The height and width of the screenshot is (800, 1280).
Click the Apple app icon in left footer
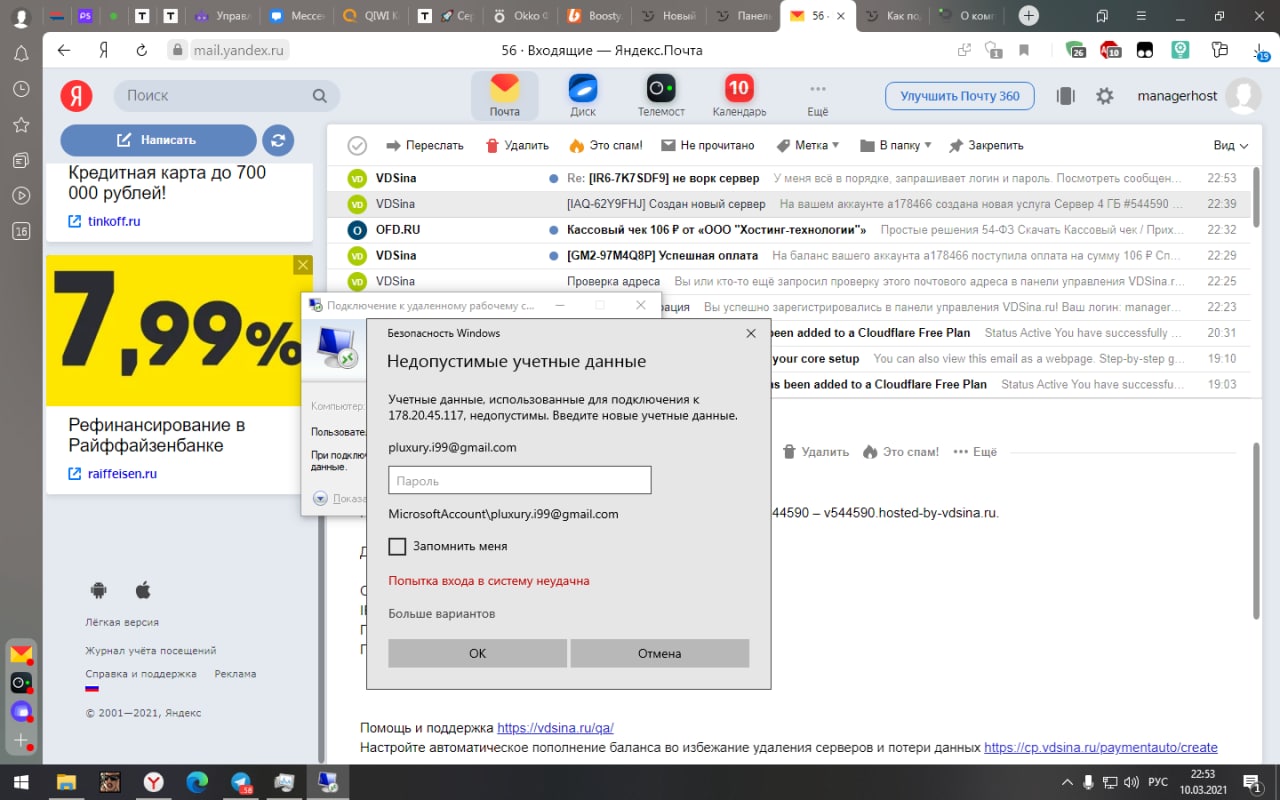pos(143,591)
